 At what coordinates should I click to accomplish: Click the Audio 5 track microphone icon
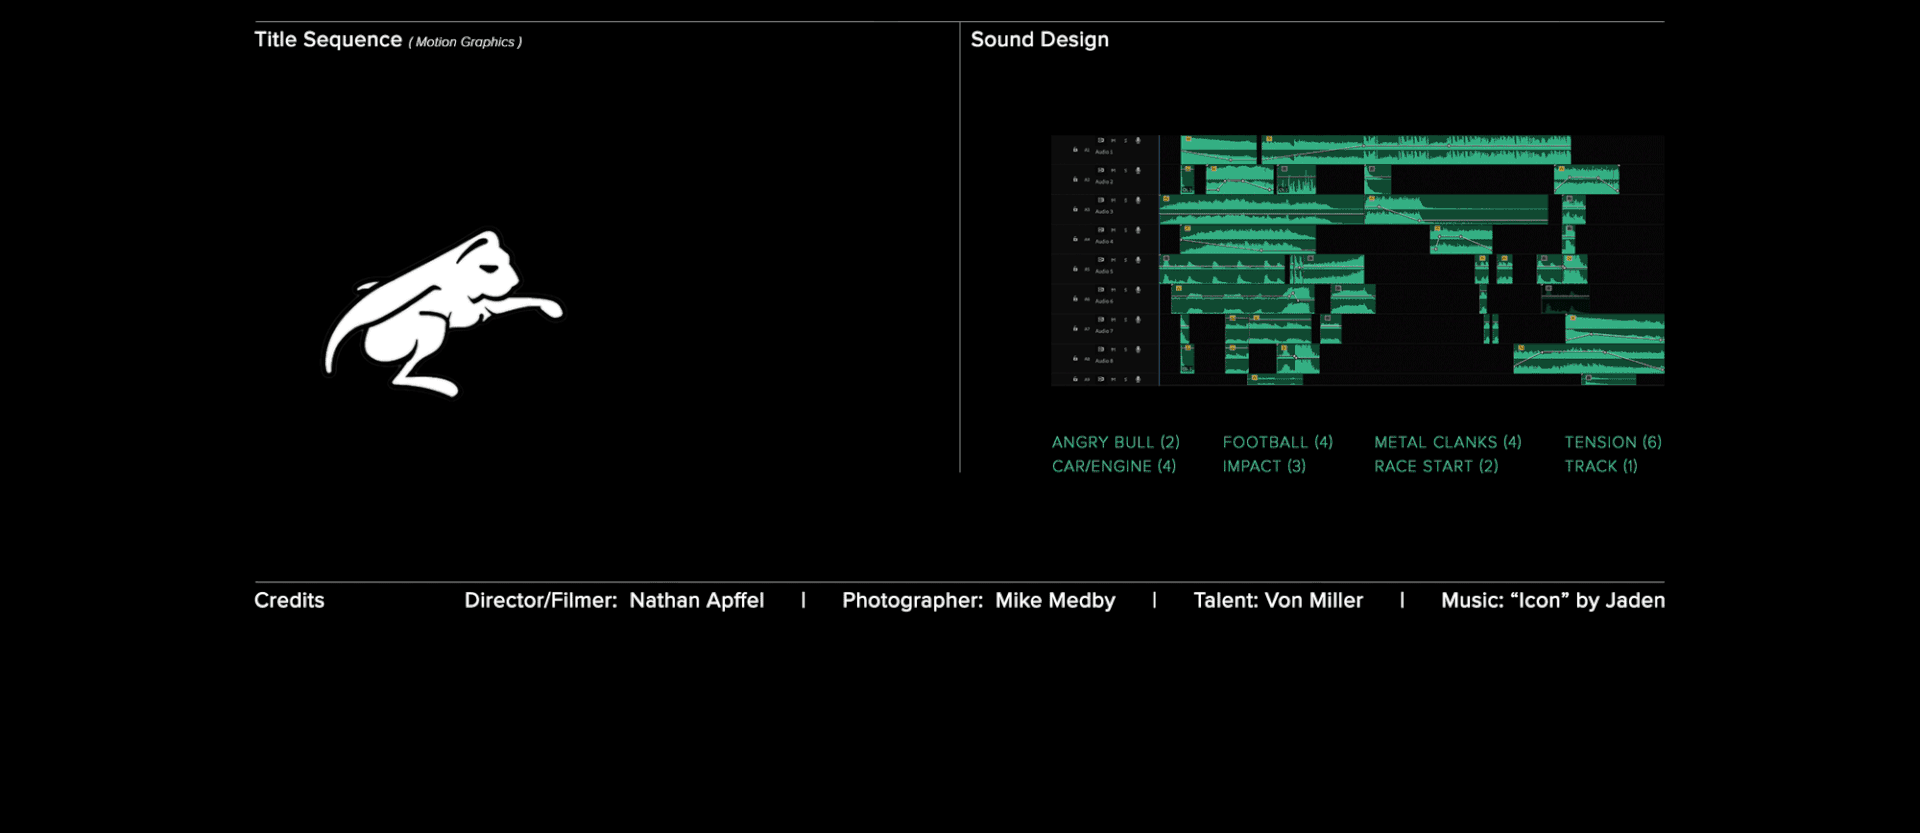pos(1138,260)
